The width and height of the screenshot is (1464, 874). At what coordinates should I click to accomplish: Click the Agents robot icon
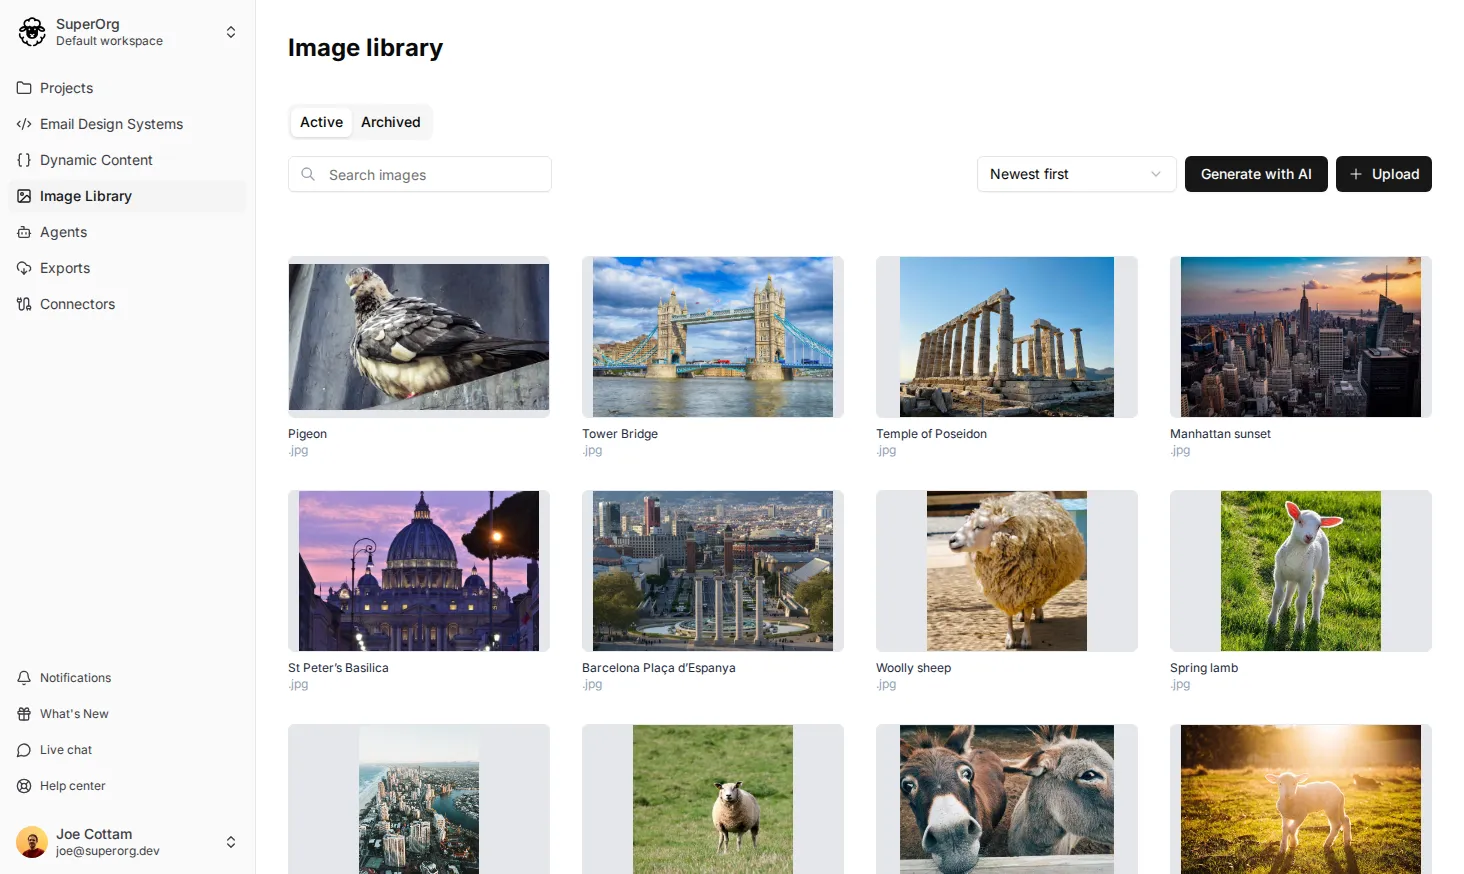tap(24, 232)
